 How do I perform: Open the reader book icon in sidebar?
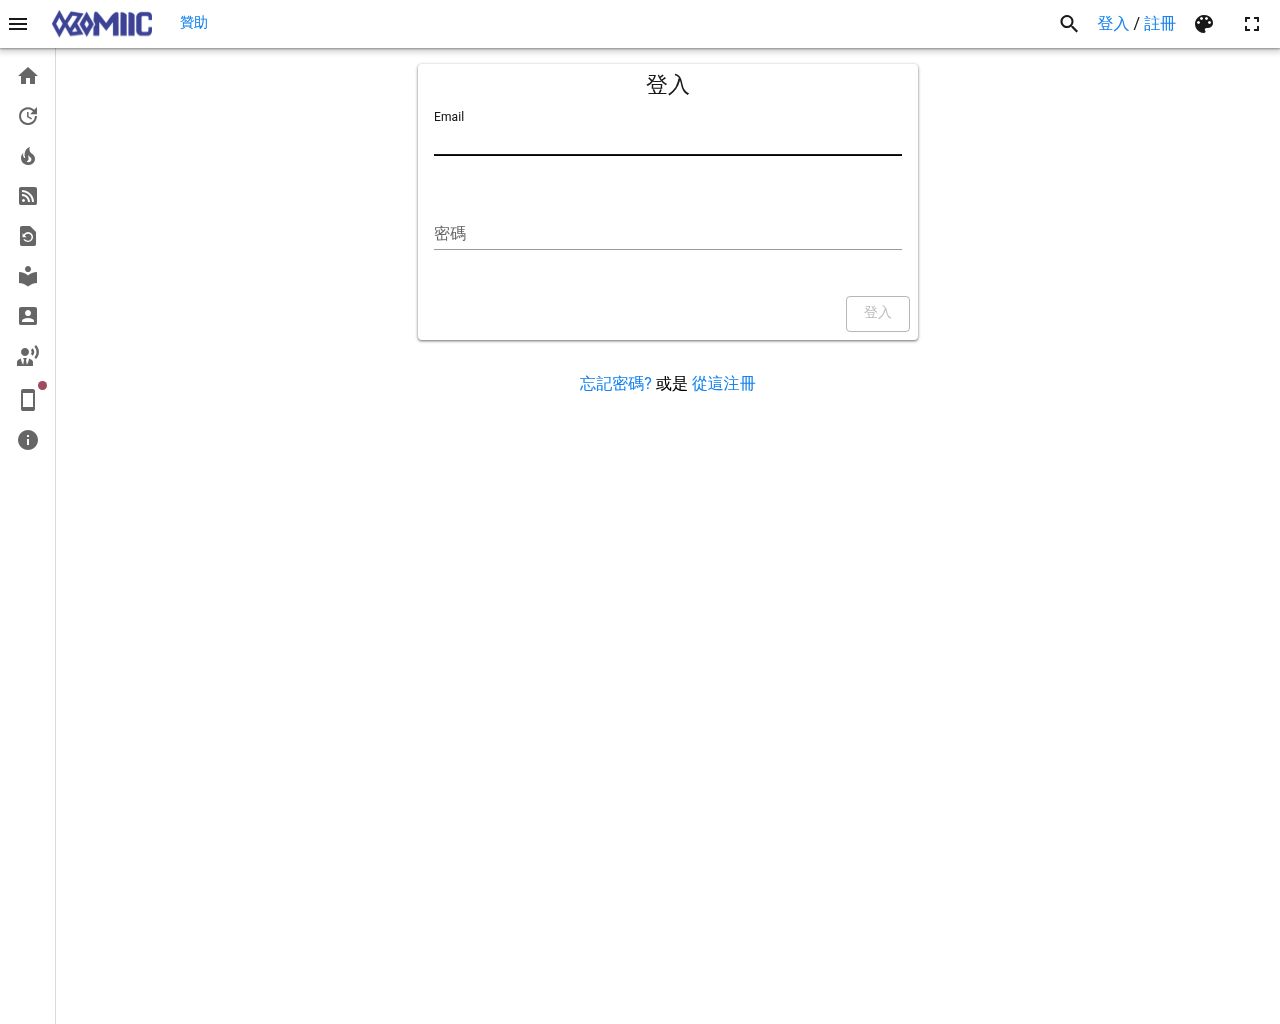point(28,276)
